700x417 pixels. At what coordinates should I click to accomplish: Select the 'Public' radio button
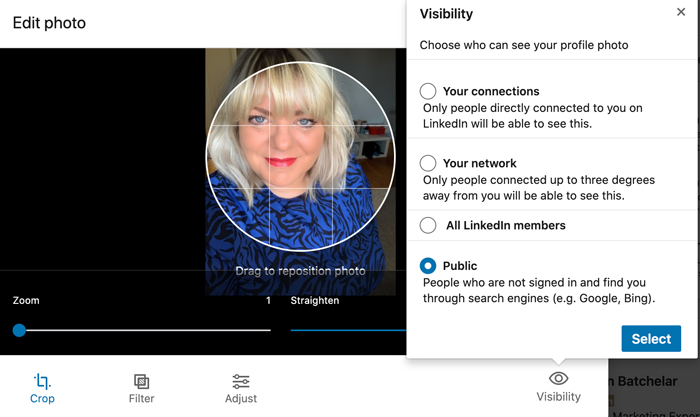(428, 266)
